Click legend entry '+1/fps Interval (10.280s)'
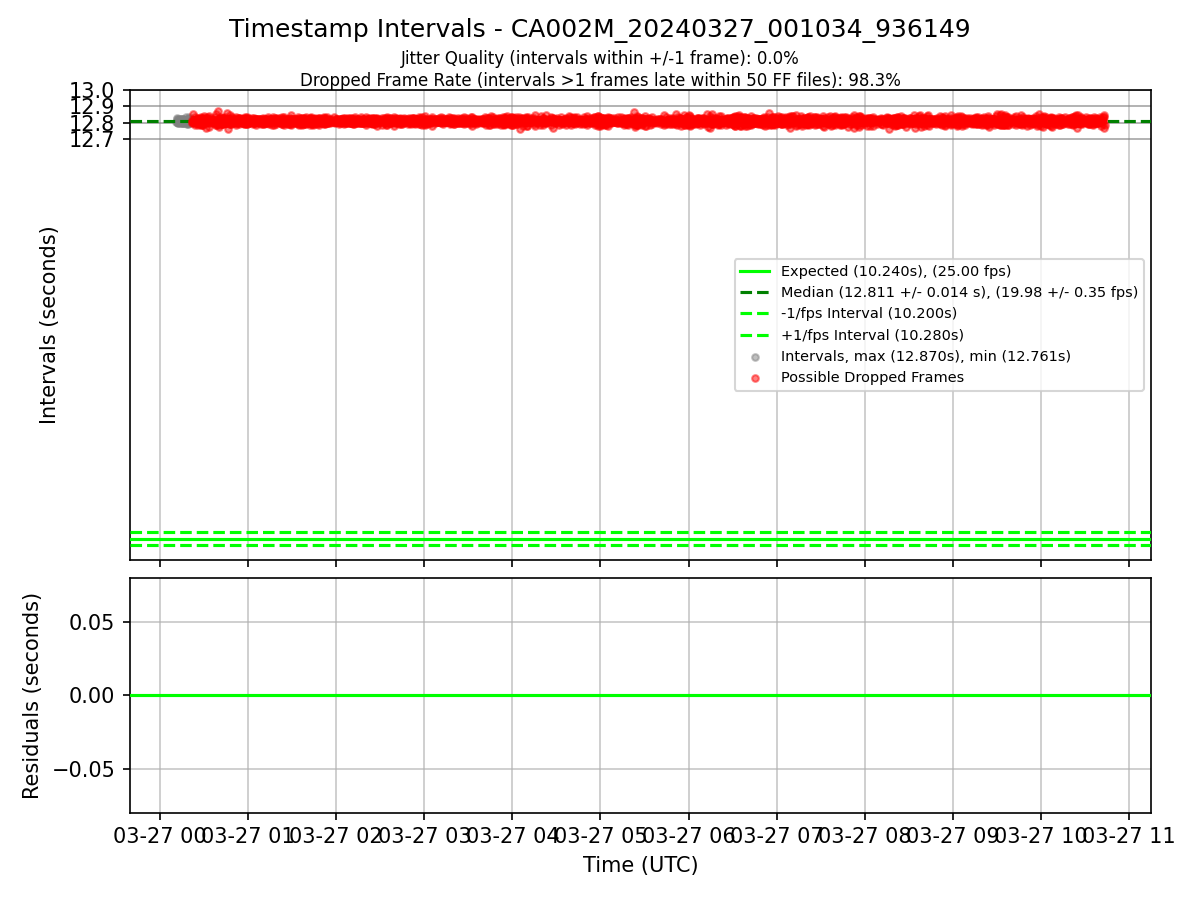 (872, 335)
